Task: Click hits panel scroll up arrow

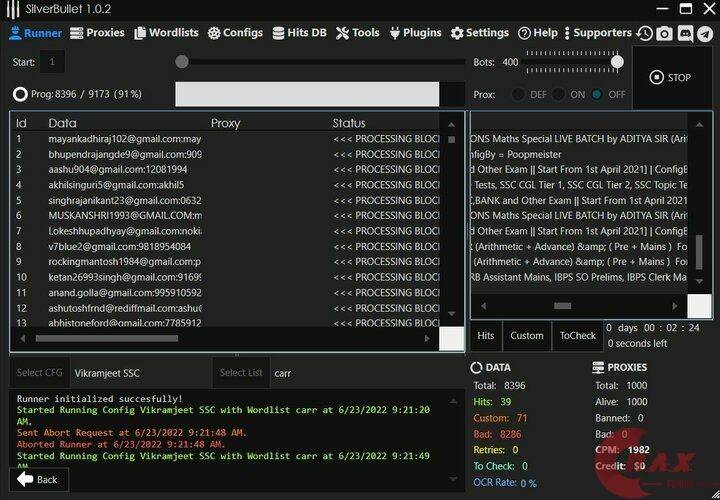Action: [x=699, y=124]
